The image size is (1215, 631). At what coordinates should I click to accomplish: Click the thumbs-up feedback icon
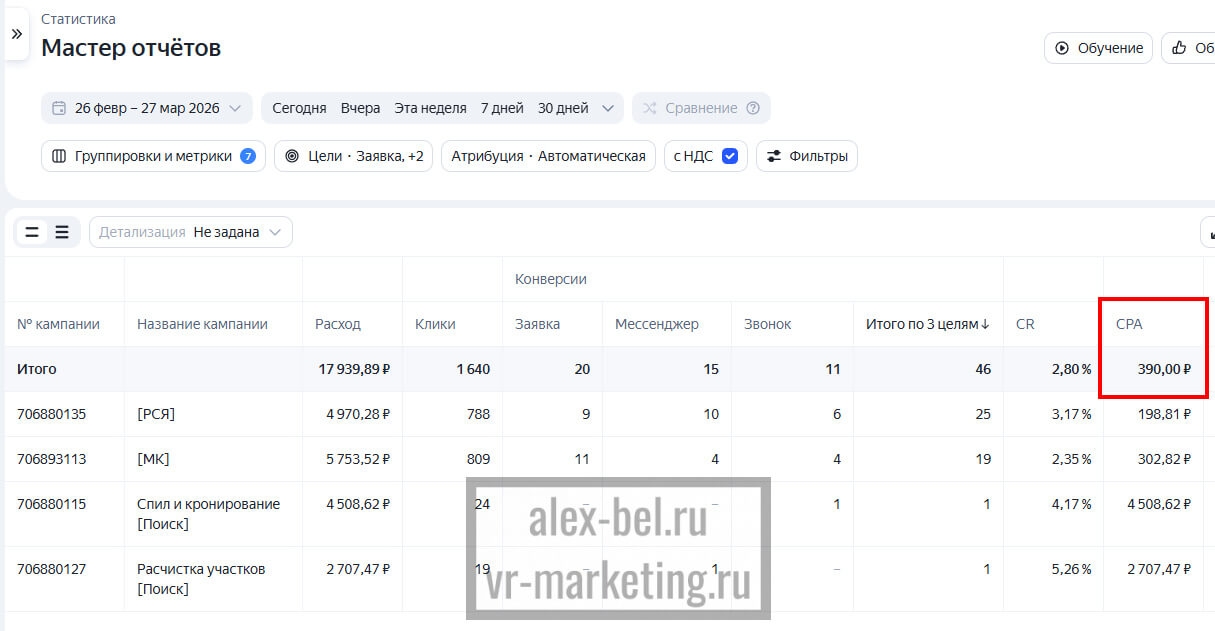pos(1179,48)
